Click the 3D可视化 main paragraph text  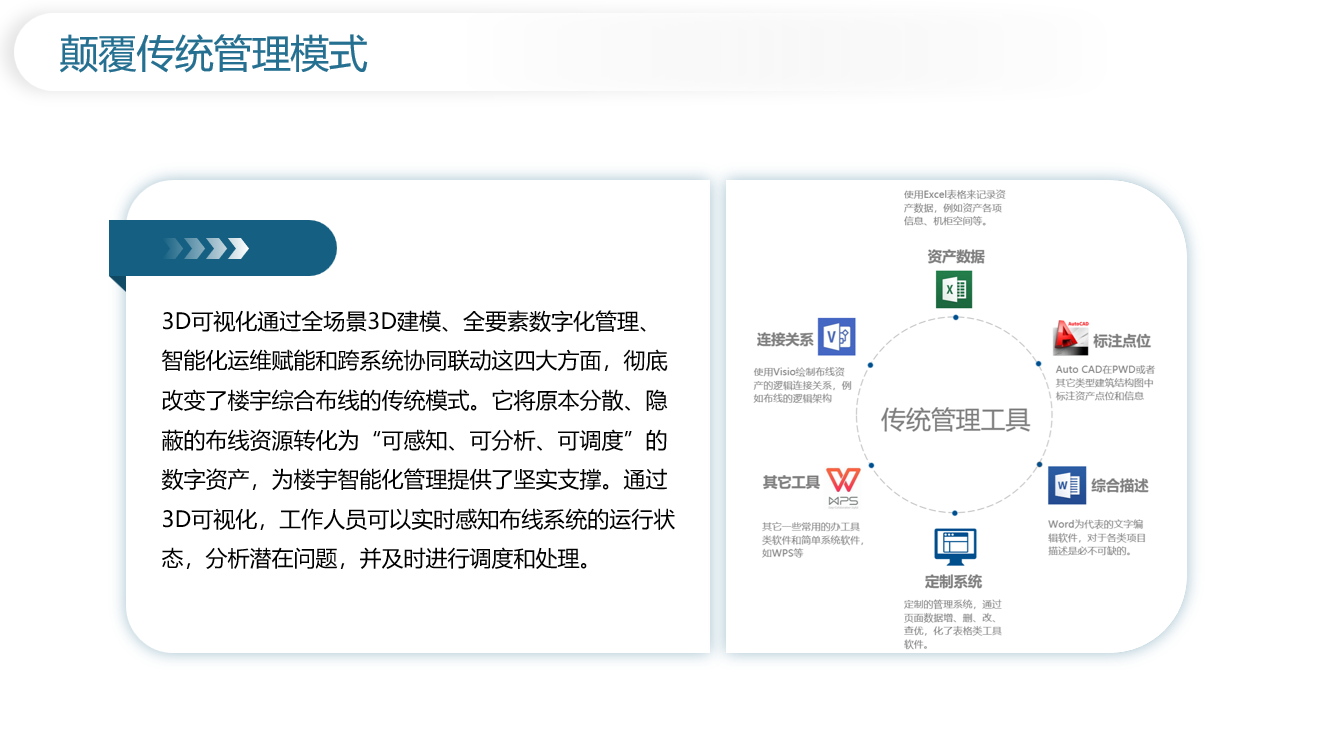point(417,440)
